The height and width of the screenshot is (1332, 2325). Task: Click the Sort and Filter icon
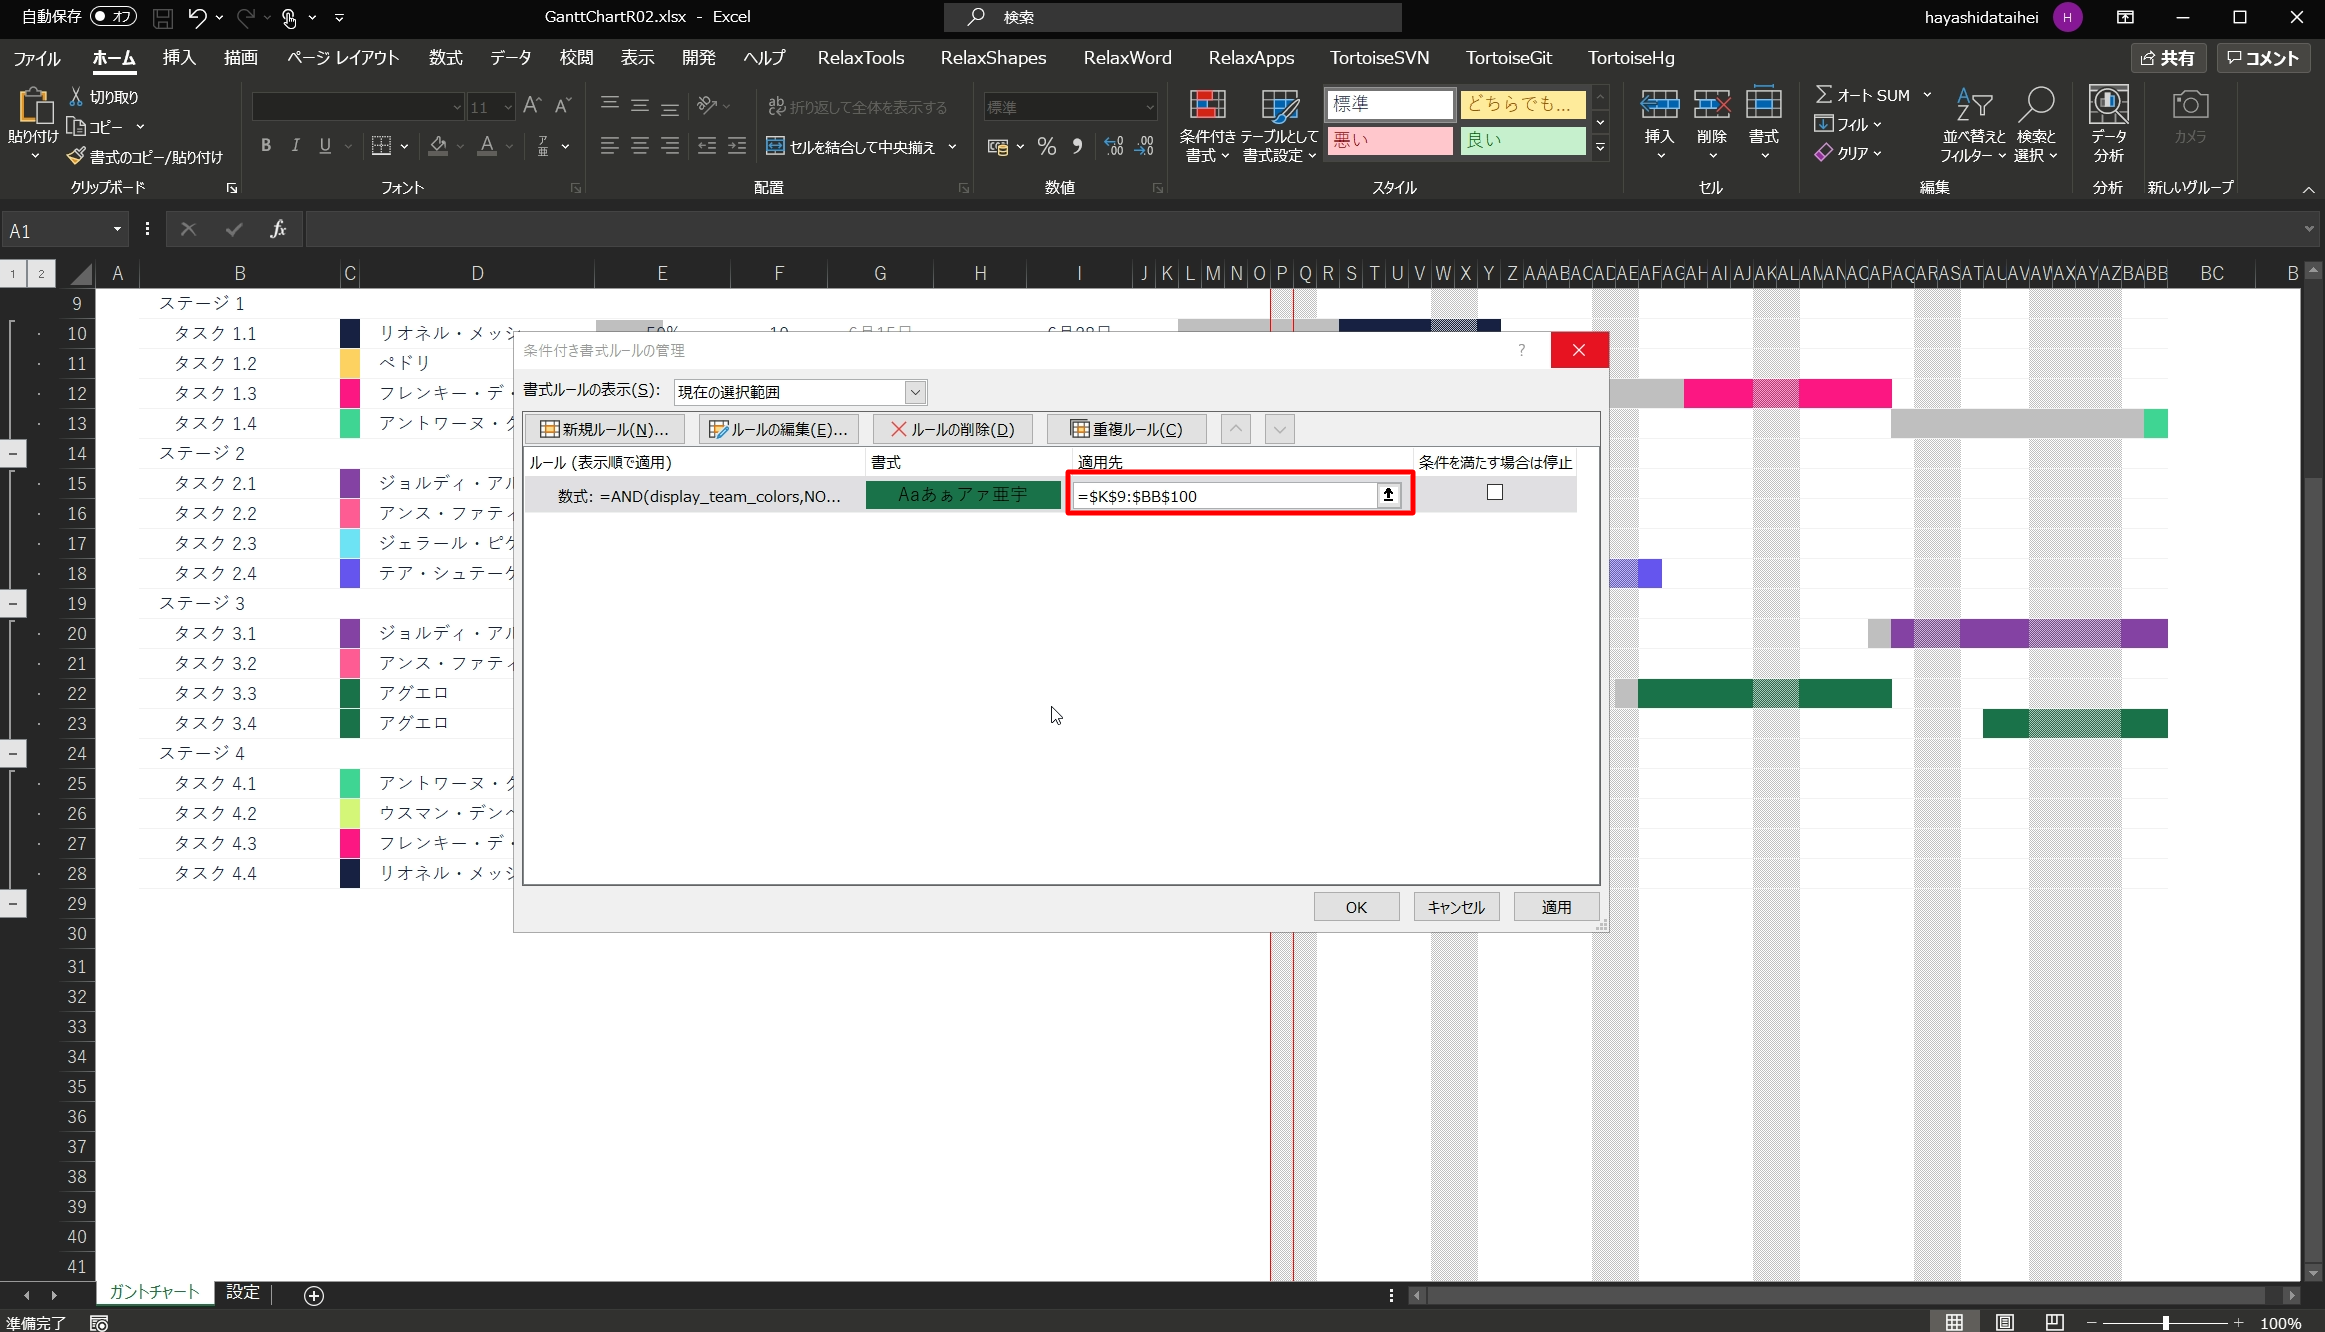coord(1973,106)
